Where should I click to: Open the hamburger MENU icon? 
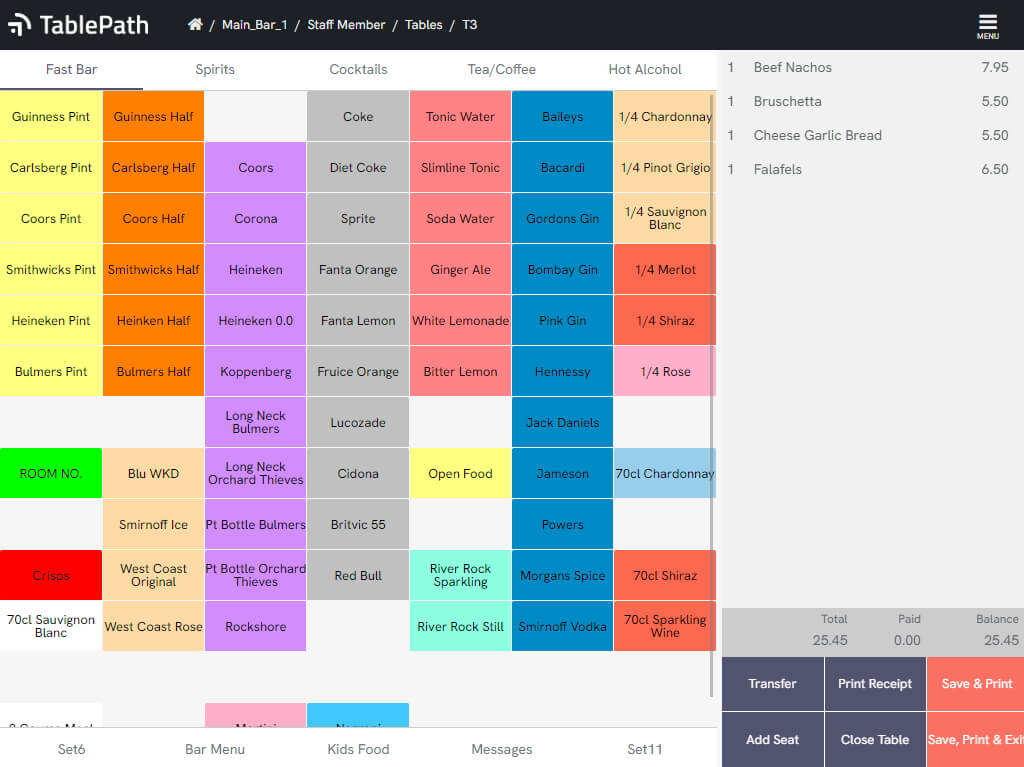pyautogui.click(x=987, y=26)
